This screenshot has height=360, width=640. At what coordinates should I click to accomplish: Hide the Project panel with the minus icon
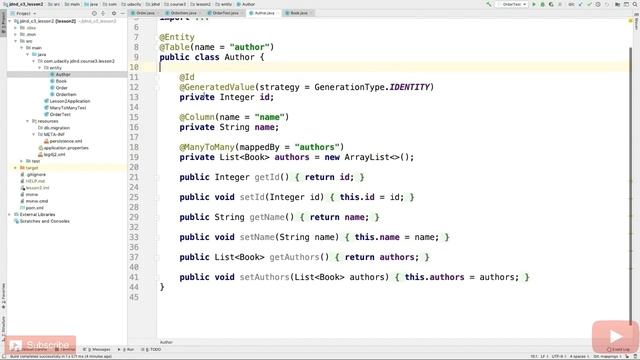coord(122,13)
